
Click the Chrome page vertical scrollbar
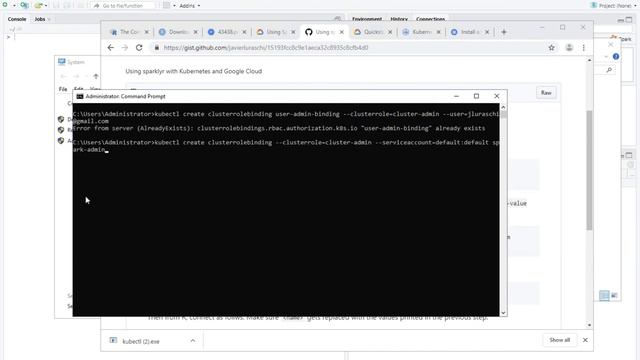click(589, 170)
